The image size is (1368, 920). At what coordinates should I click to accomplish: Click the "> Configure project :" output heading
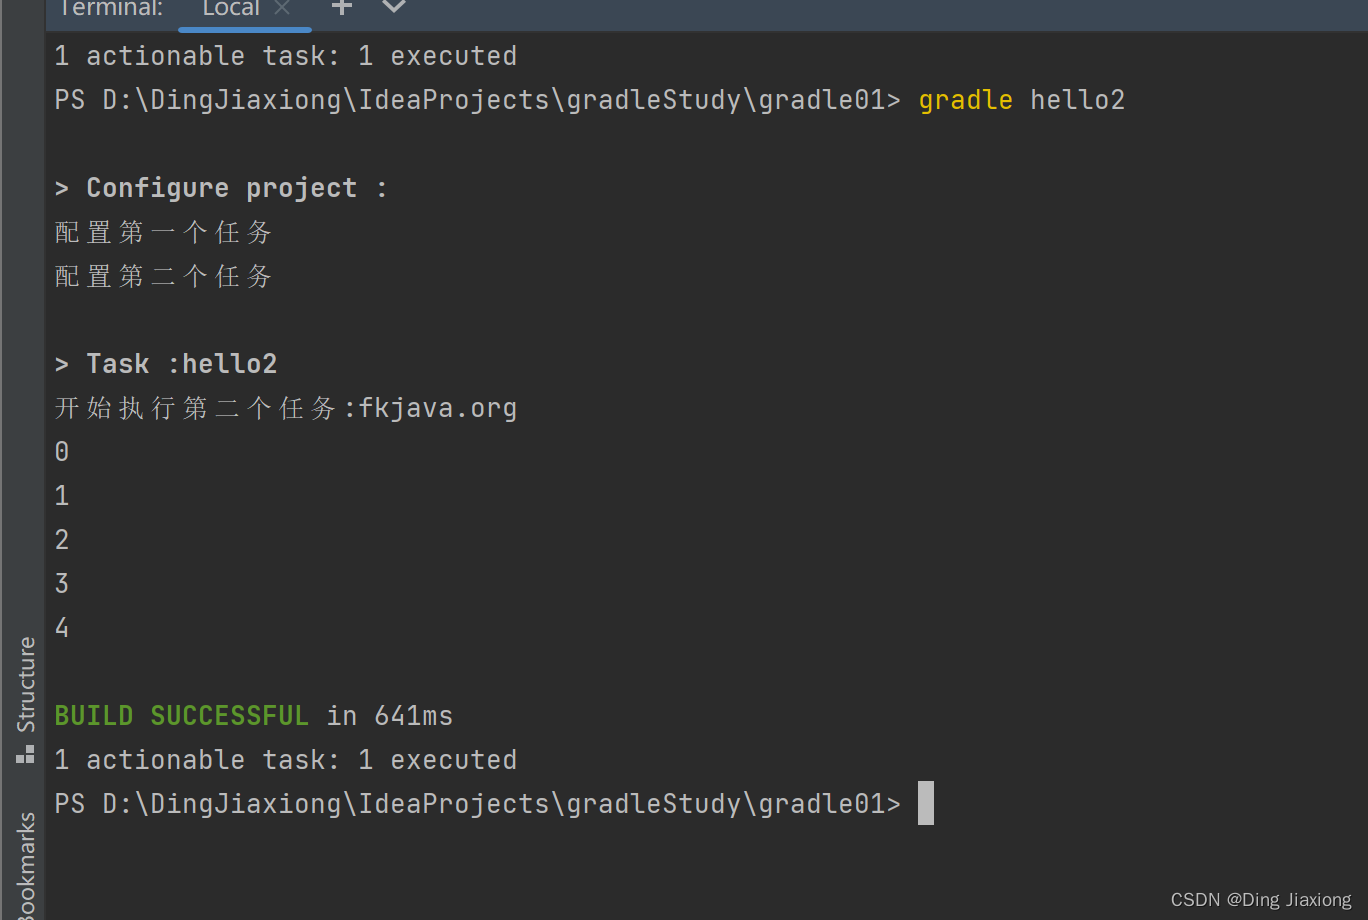[x=221, y=188]
